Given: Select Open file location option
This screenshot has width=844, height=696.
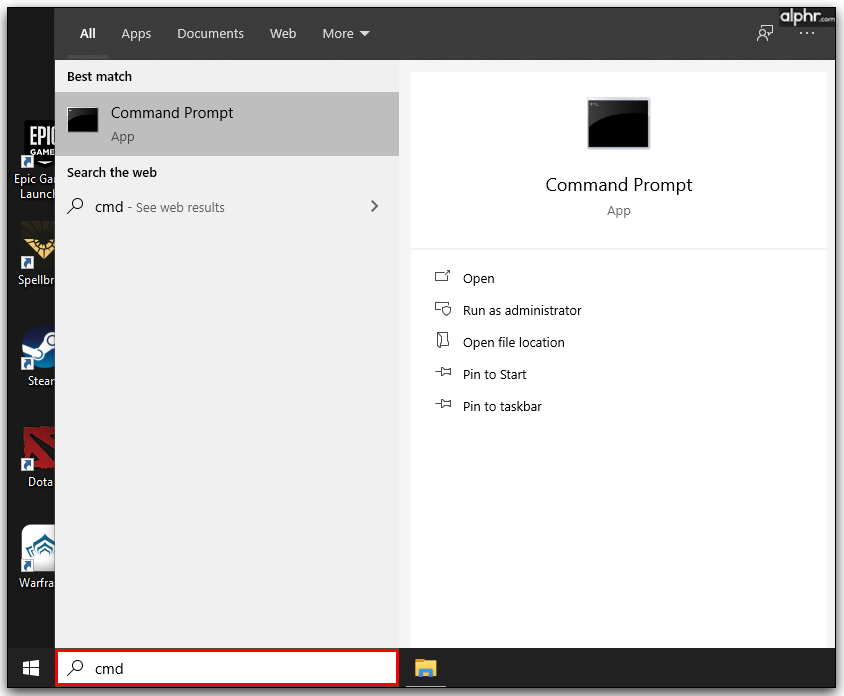Looking at the screenshot, I should pos(513,342).
